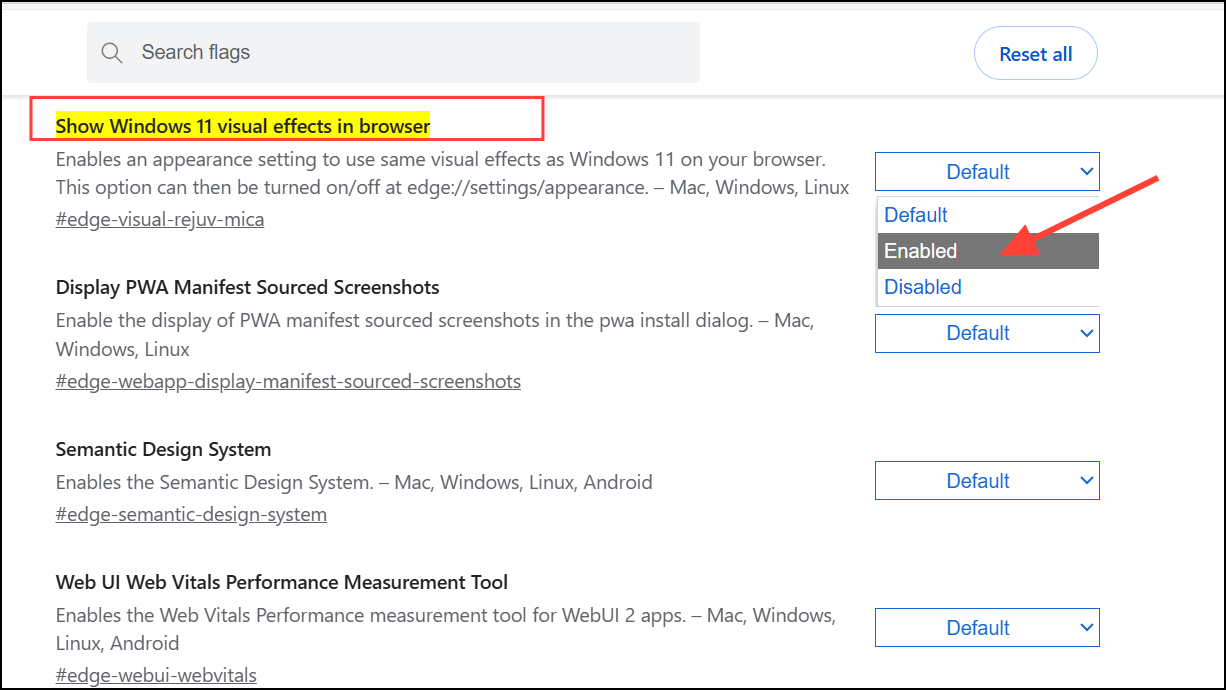The width and height of the screenshot is (1226, 690).
Task: Open the Semantic Design System dropdown
Action: click(987, 480)
